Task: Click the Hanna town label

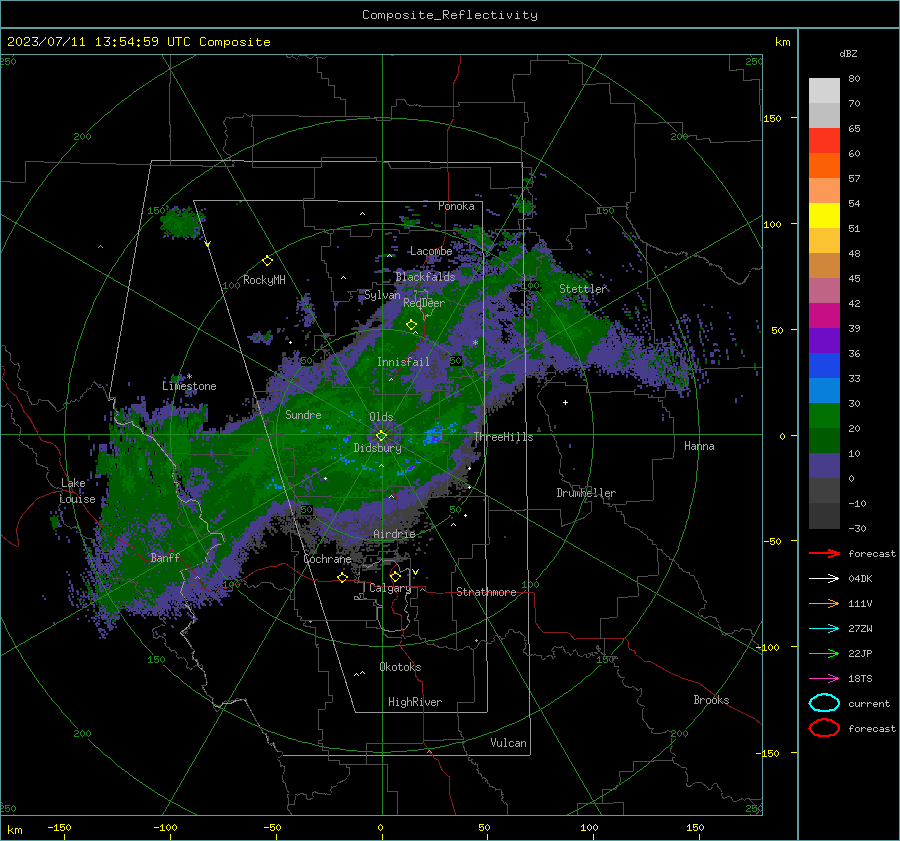Action: tap(699, 446)
